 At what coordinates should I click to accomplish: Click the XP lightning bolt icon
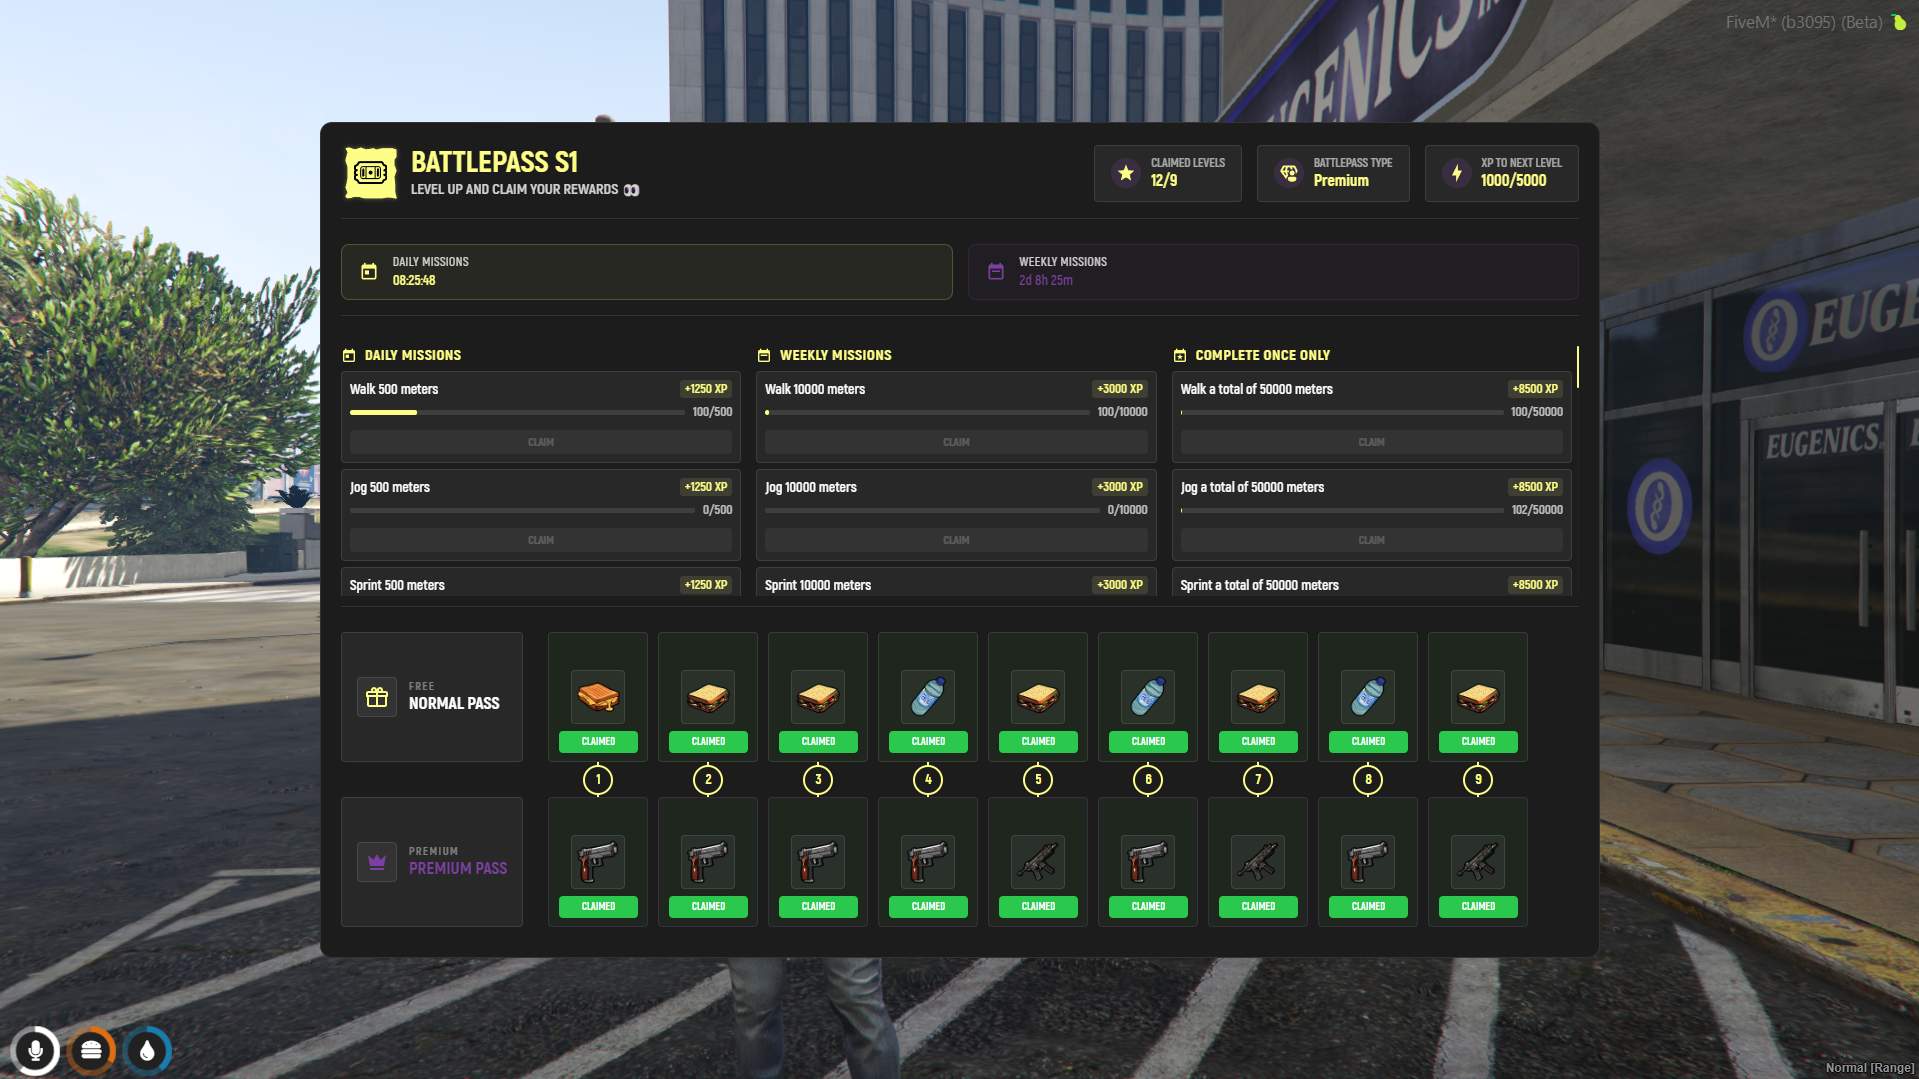(1457, 173)
